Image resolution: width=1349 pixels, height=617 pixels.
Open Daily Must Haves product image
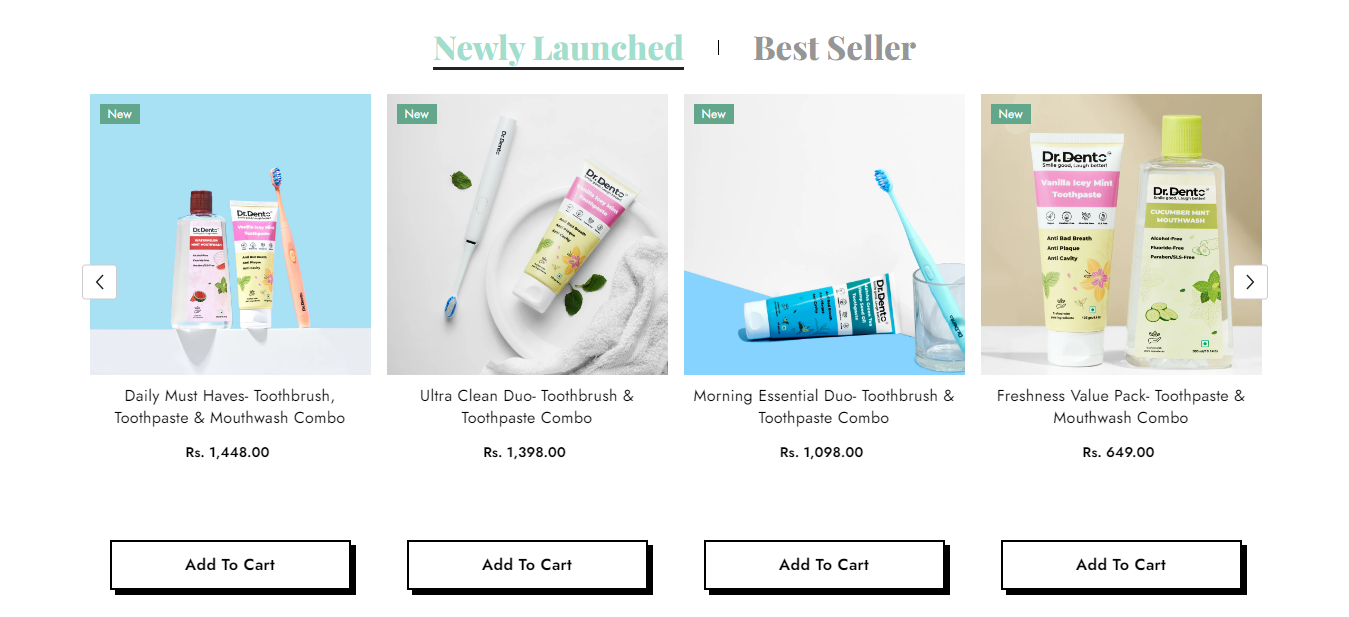[x=230, y=234]
